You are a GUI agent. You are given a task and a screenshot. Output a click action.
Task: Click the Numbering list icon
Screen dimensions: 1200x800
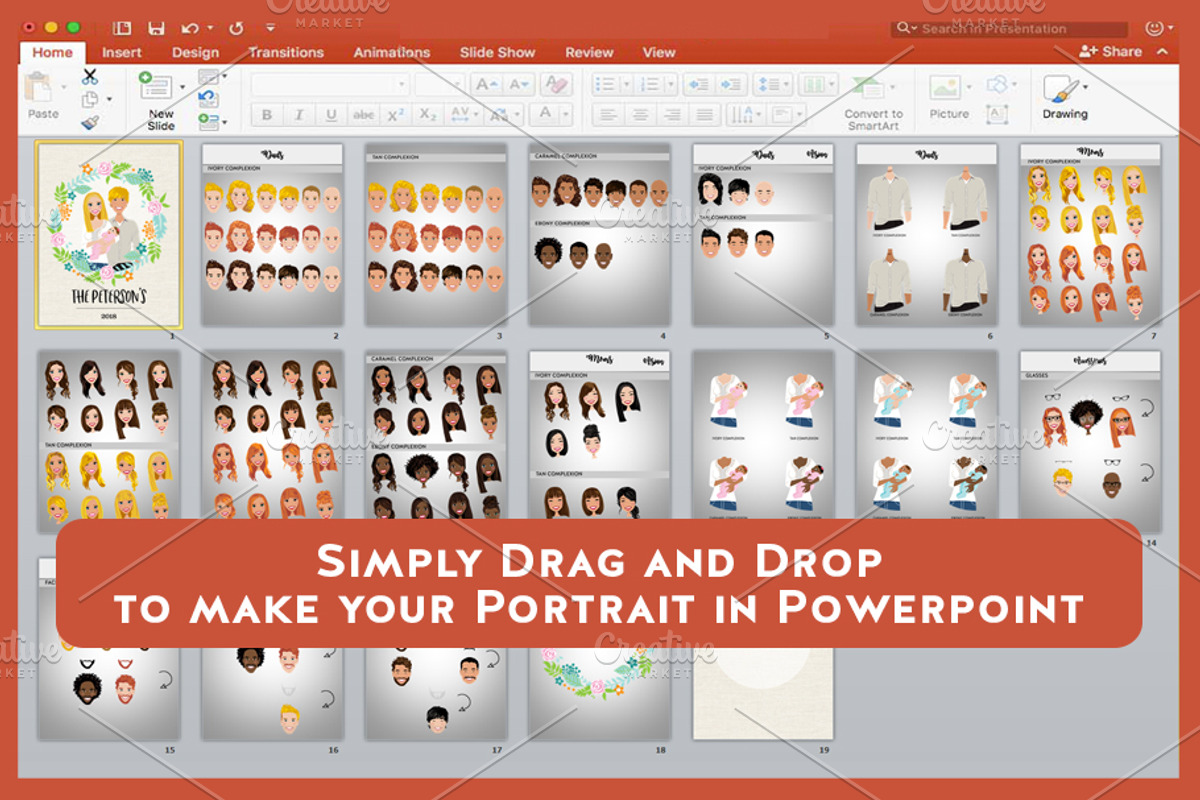coord(649,85)
